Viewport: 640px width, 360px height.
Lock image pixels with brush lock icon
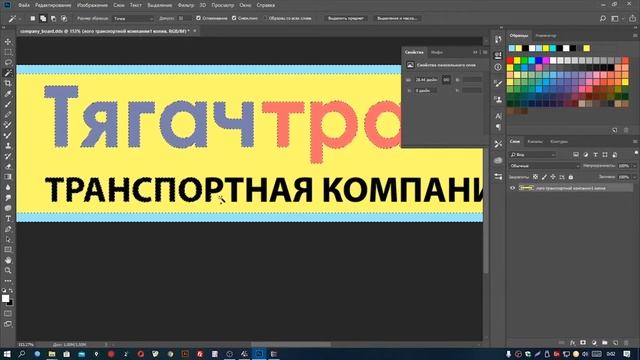click(544, 177)
